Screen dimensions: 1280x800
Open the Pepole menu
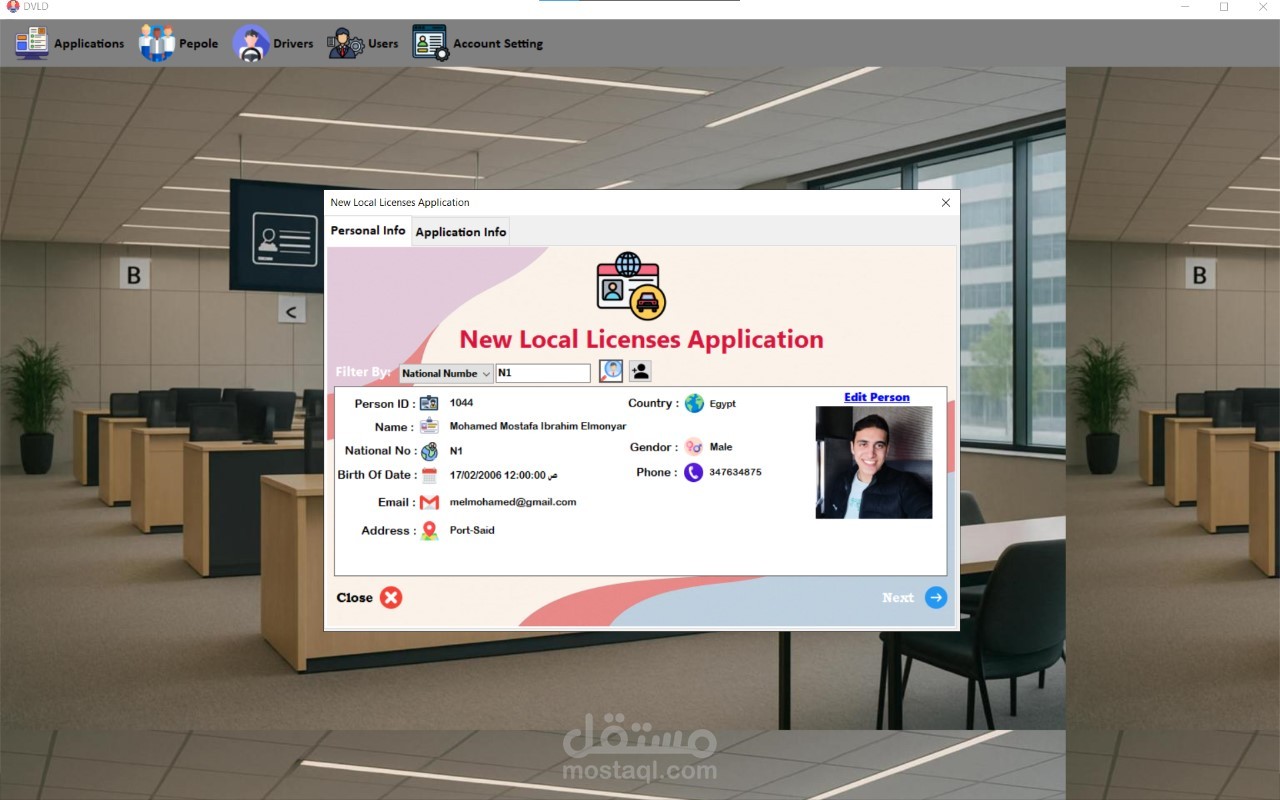[178, 44]
